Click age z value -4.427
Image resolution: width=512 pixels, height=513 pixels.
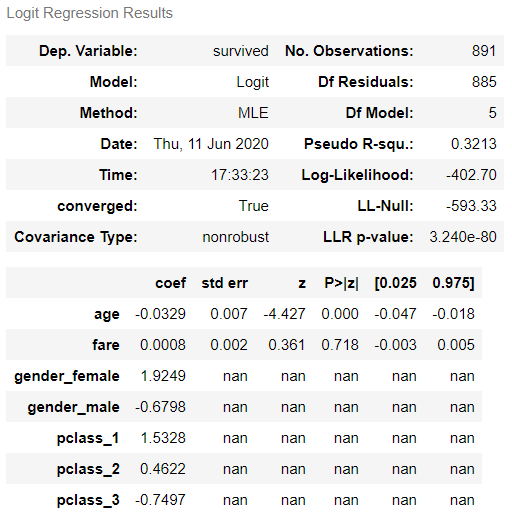284,314
